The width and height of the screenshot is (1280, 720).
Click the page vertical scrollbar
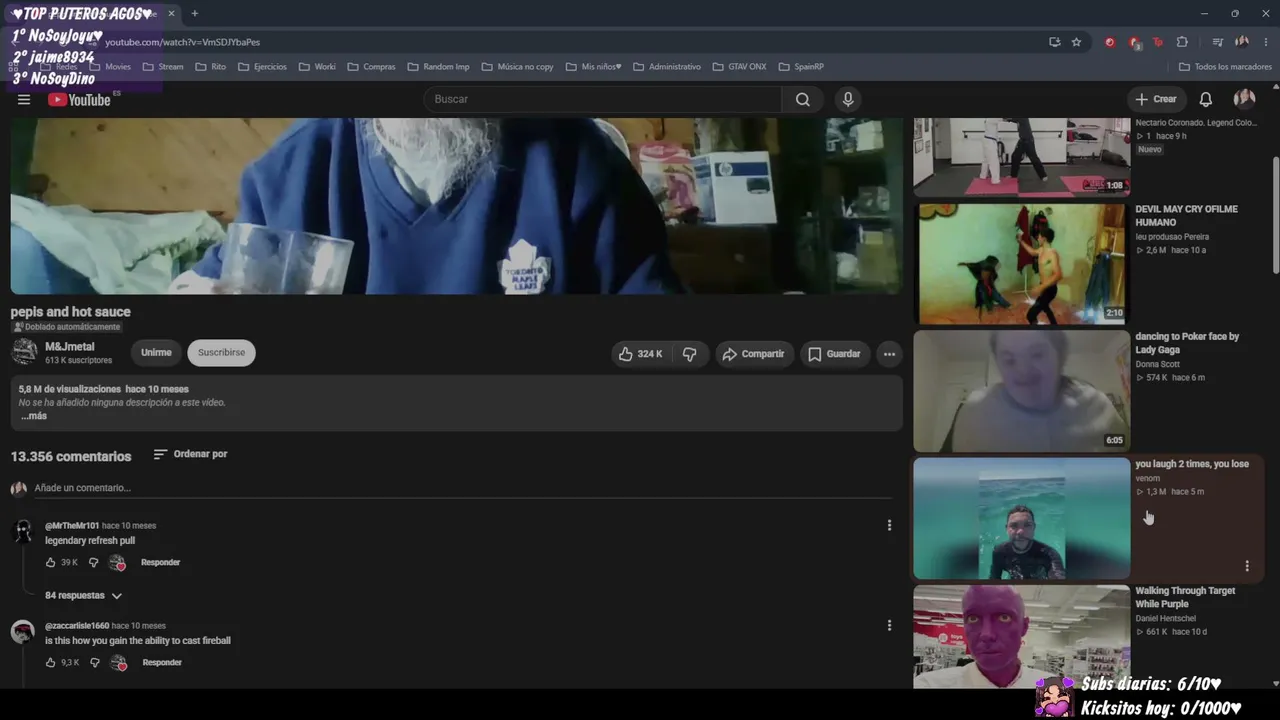click(x=1275, y=215)
